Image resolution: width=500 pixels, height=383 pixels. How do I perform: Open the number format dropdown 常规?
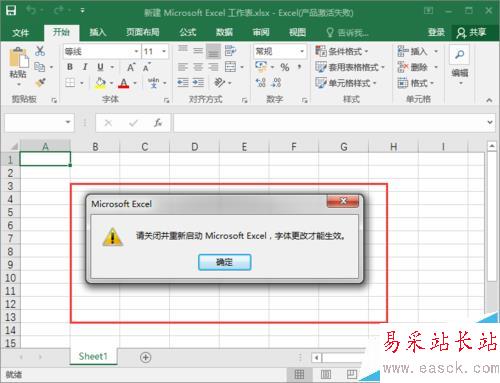(x=280, y=51)
